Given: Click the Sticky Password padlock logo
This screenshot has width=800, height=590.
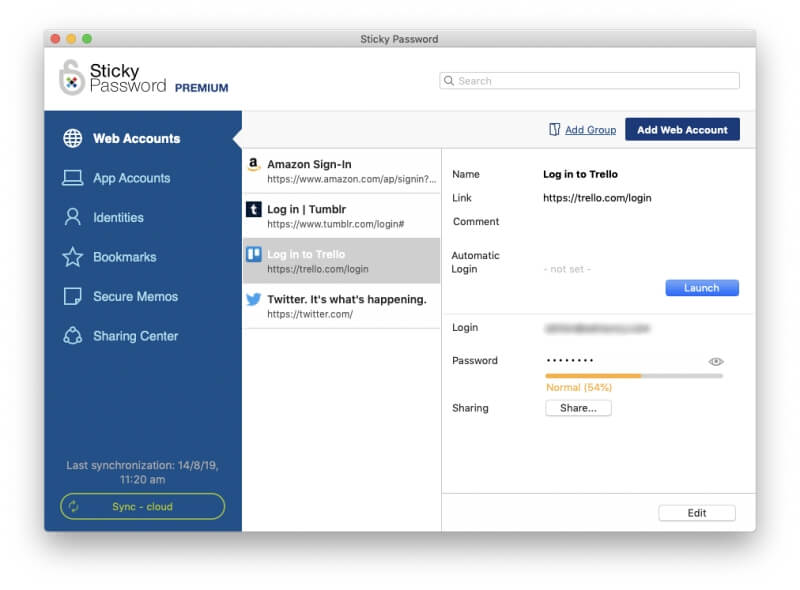Looking at the screenshot, I should pos(71,78).
